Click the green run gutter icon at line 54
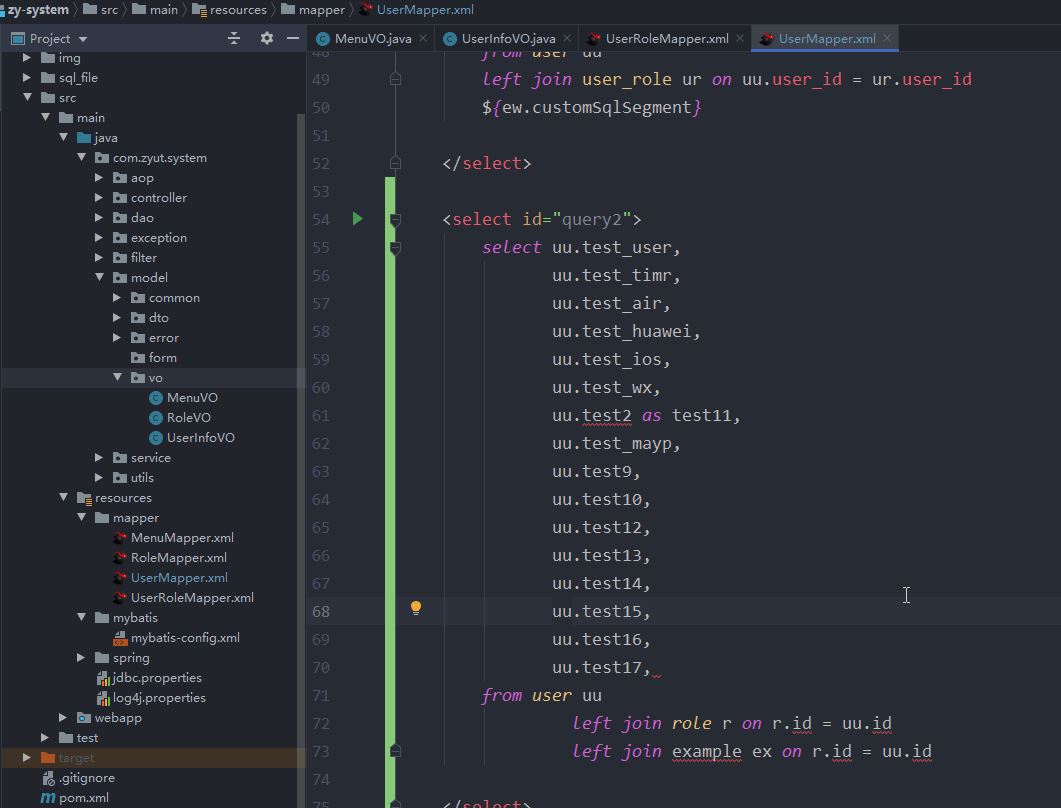This screenshot has height=808, width=1061. (357, 219)
